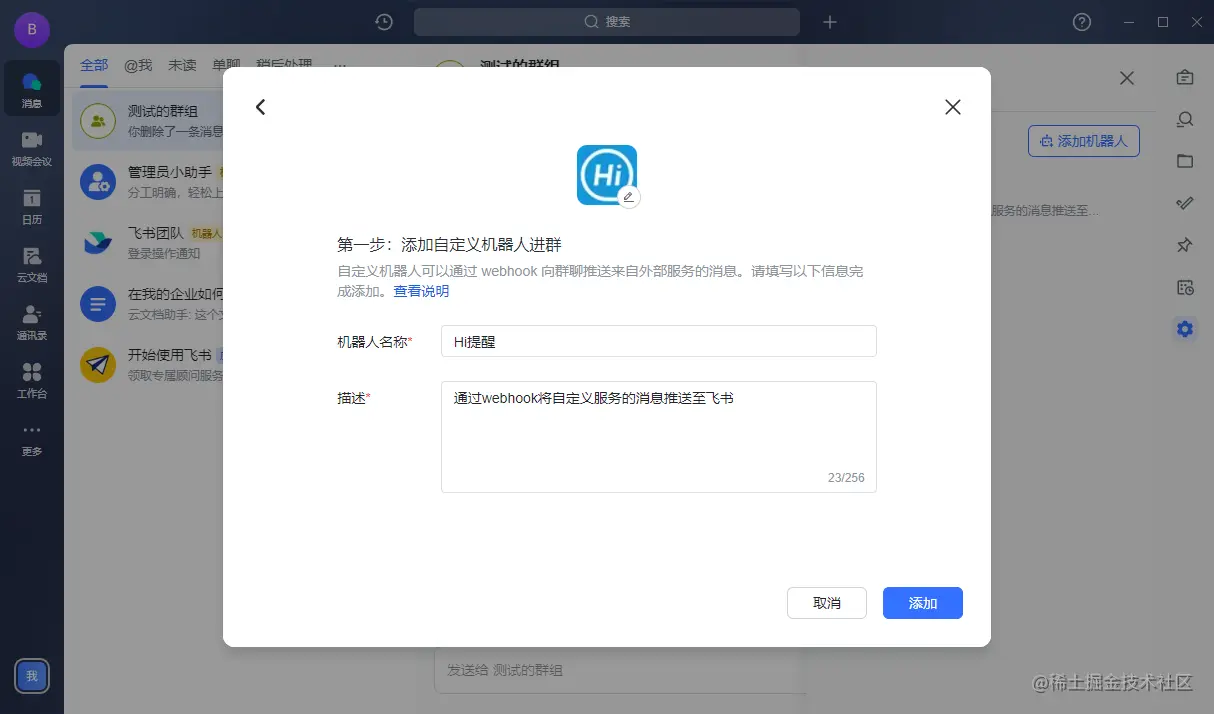Open the Workplace apps in sidebar

32,379
